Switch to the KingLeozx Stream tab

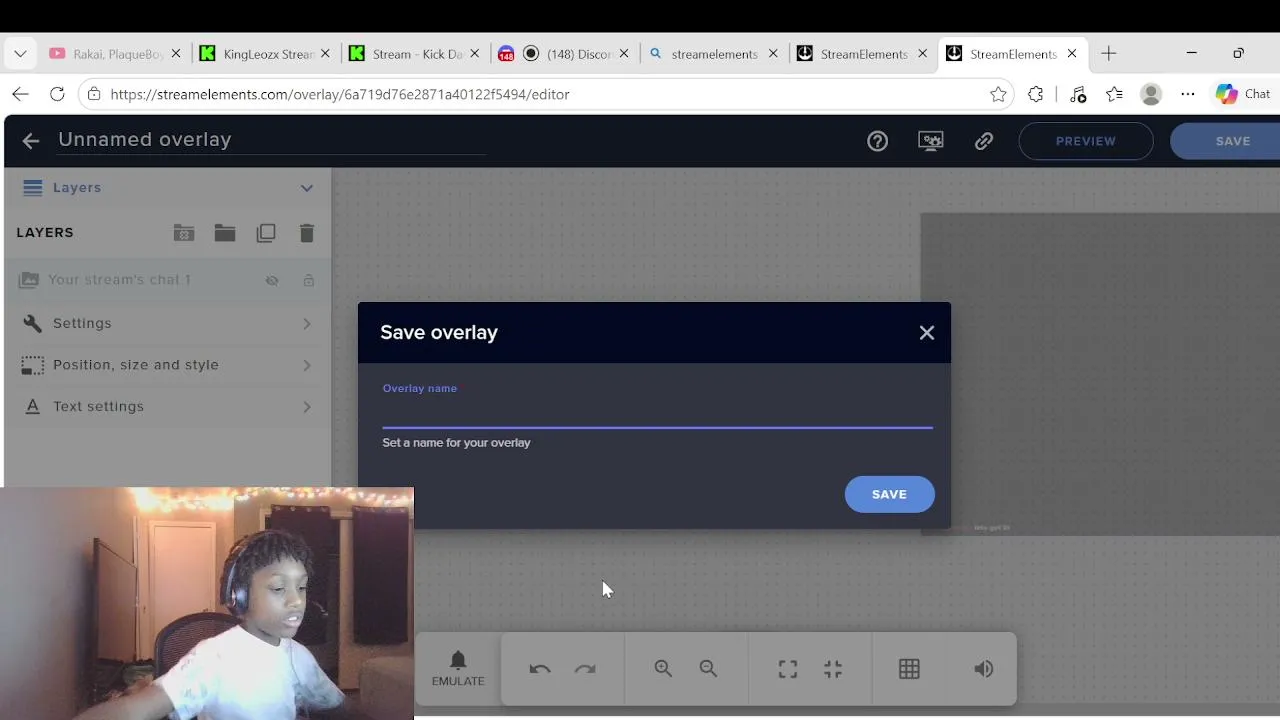click(x=264, y=54)
